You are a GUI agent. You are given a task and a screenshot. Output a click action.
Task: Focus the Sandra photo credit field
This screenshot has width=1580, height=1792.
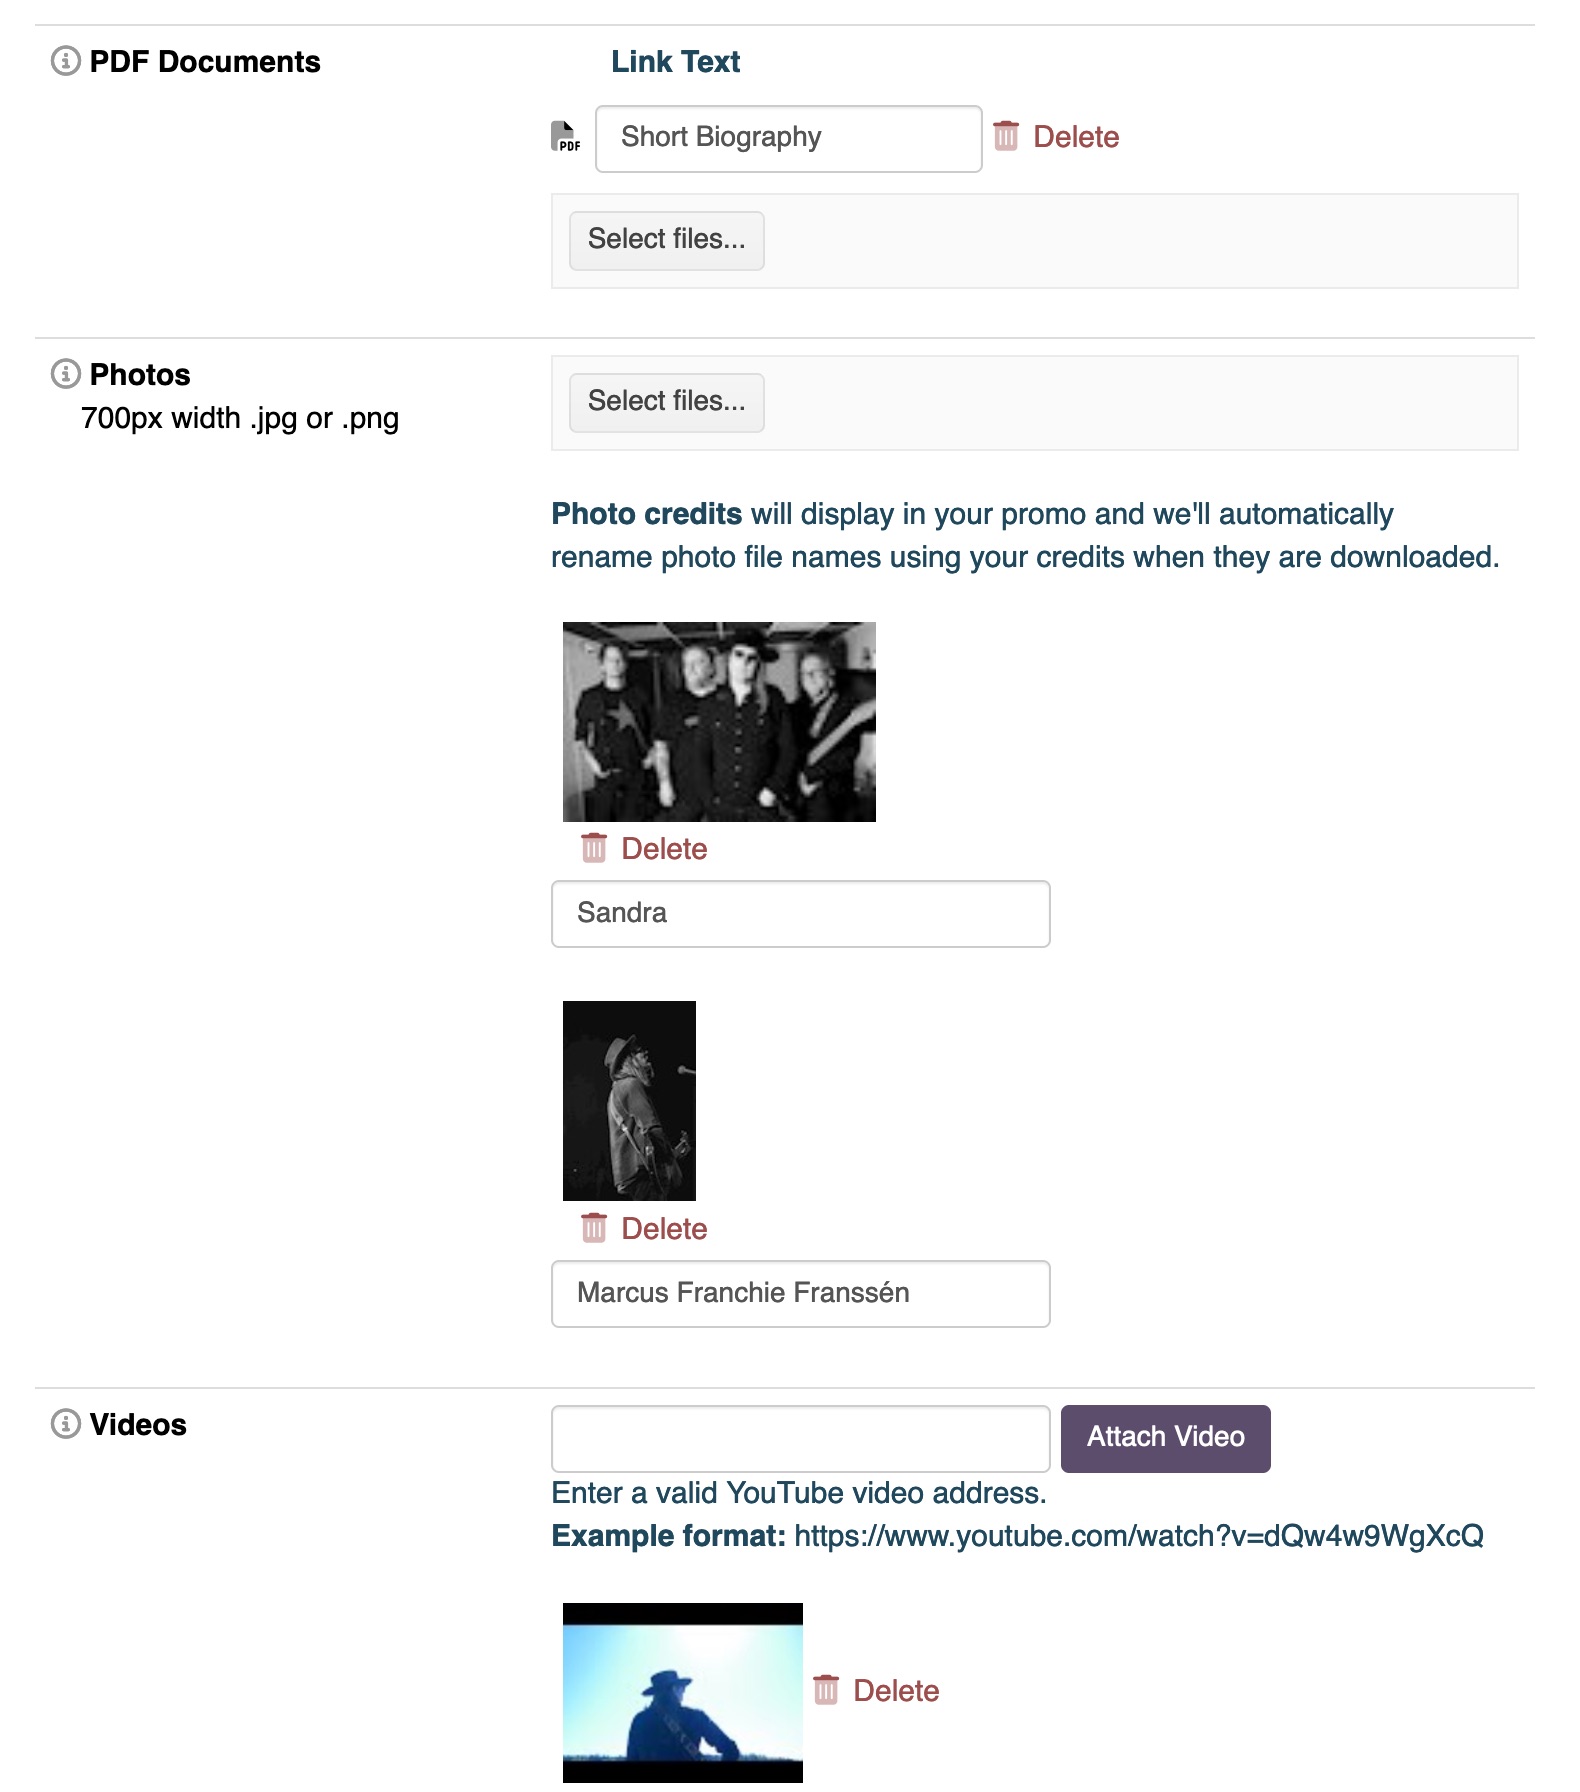[800, 913]
